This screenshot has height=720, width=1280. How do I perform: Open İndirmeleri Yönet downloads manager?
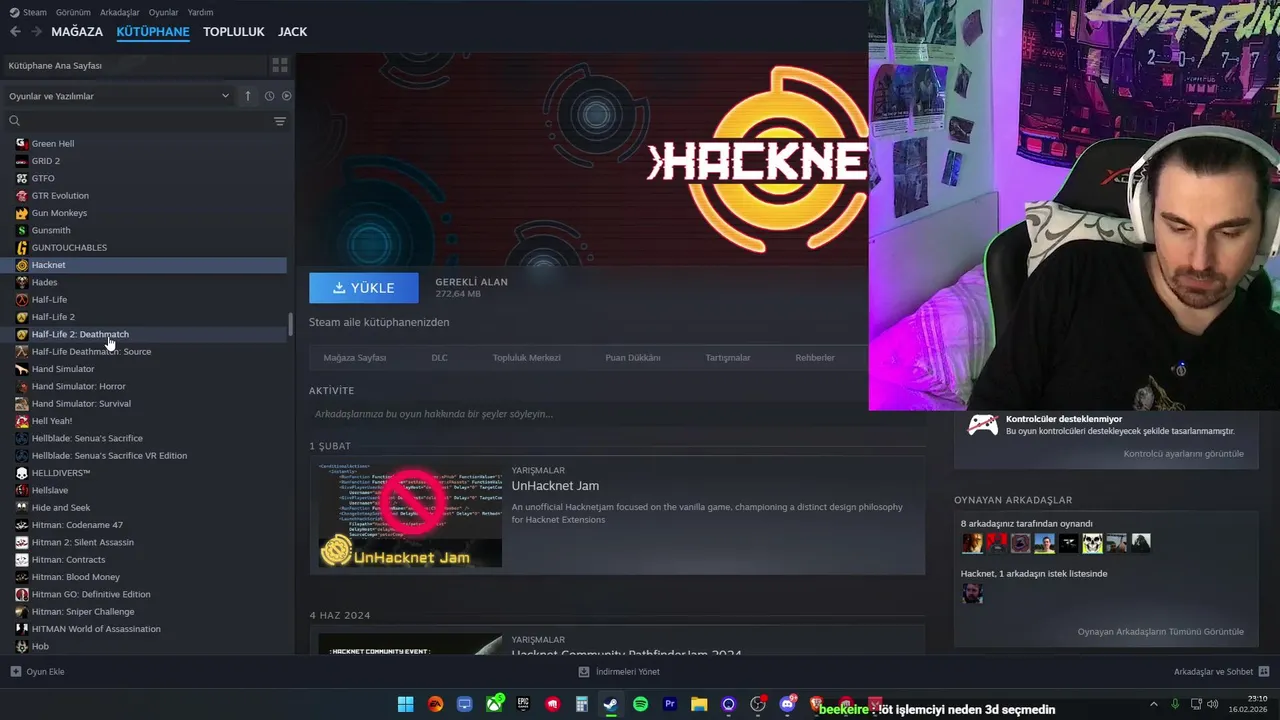(x=619, y=671)
